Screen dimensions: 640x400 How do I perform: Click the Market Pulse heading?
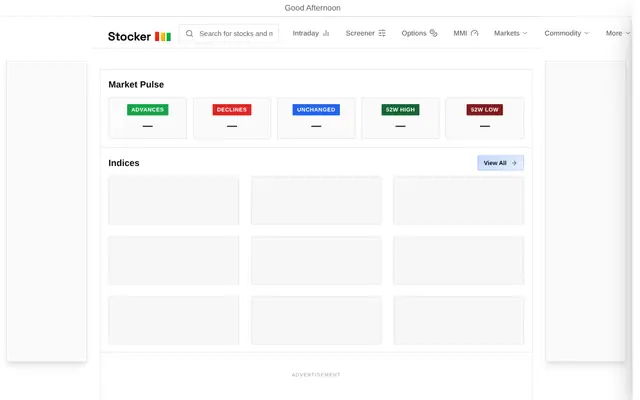coord(136,84)
